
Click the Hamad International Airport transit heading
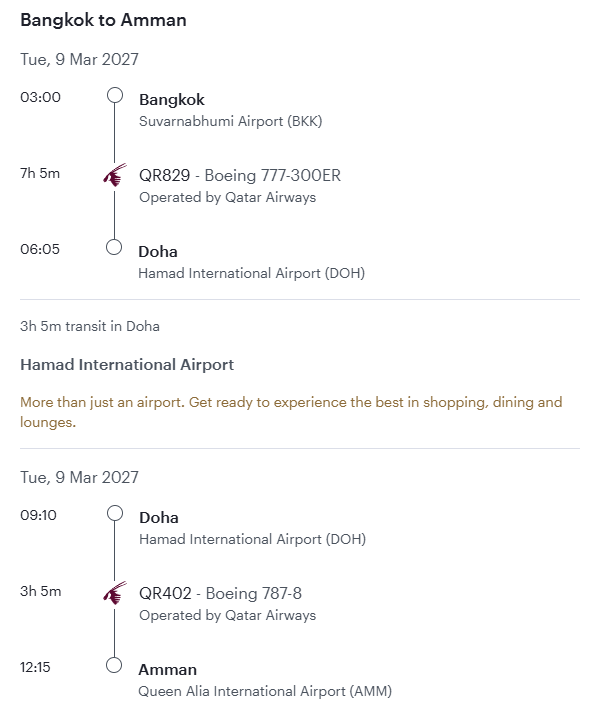click(x=127, y=365)
